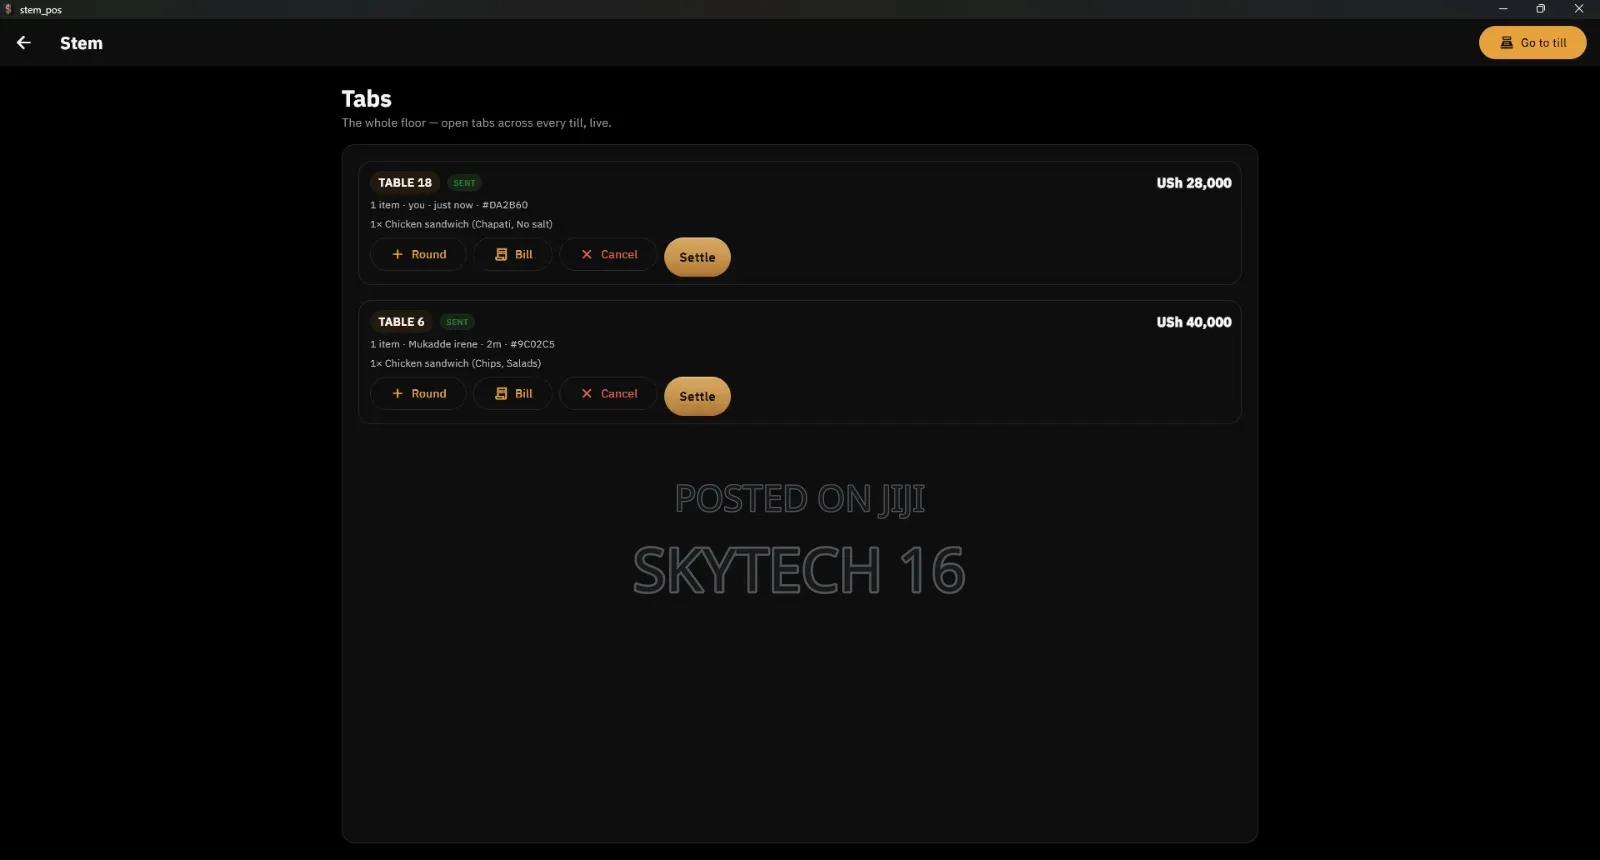Click the USh 28,000 total
Screen dimensions: 1600x860
pos(1194,183)
